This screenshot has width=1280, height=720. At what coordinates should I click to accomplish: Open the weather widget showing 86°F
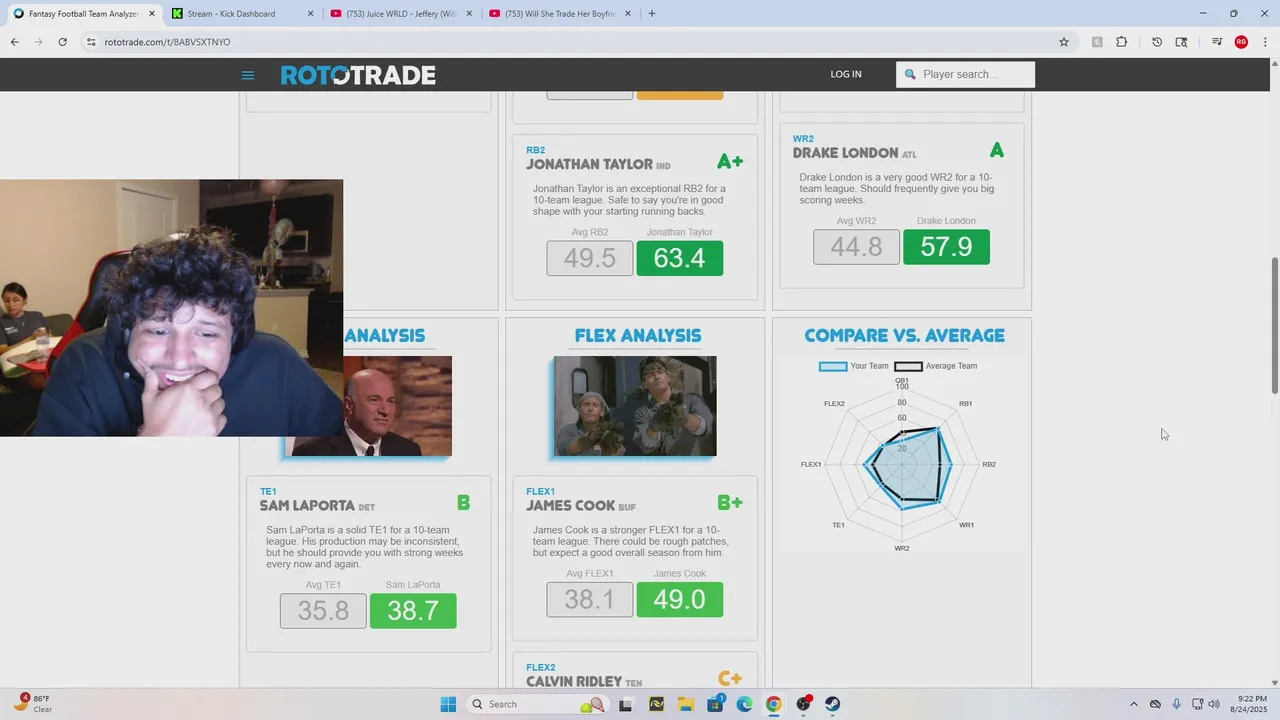click(35, 704)
